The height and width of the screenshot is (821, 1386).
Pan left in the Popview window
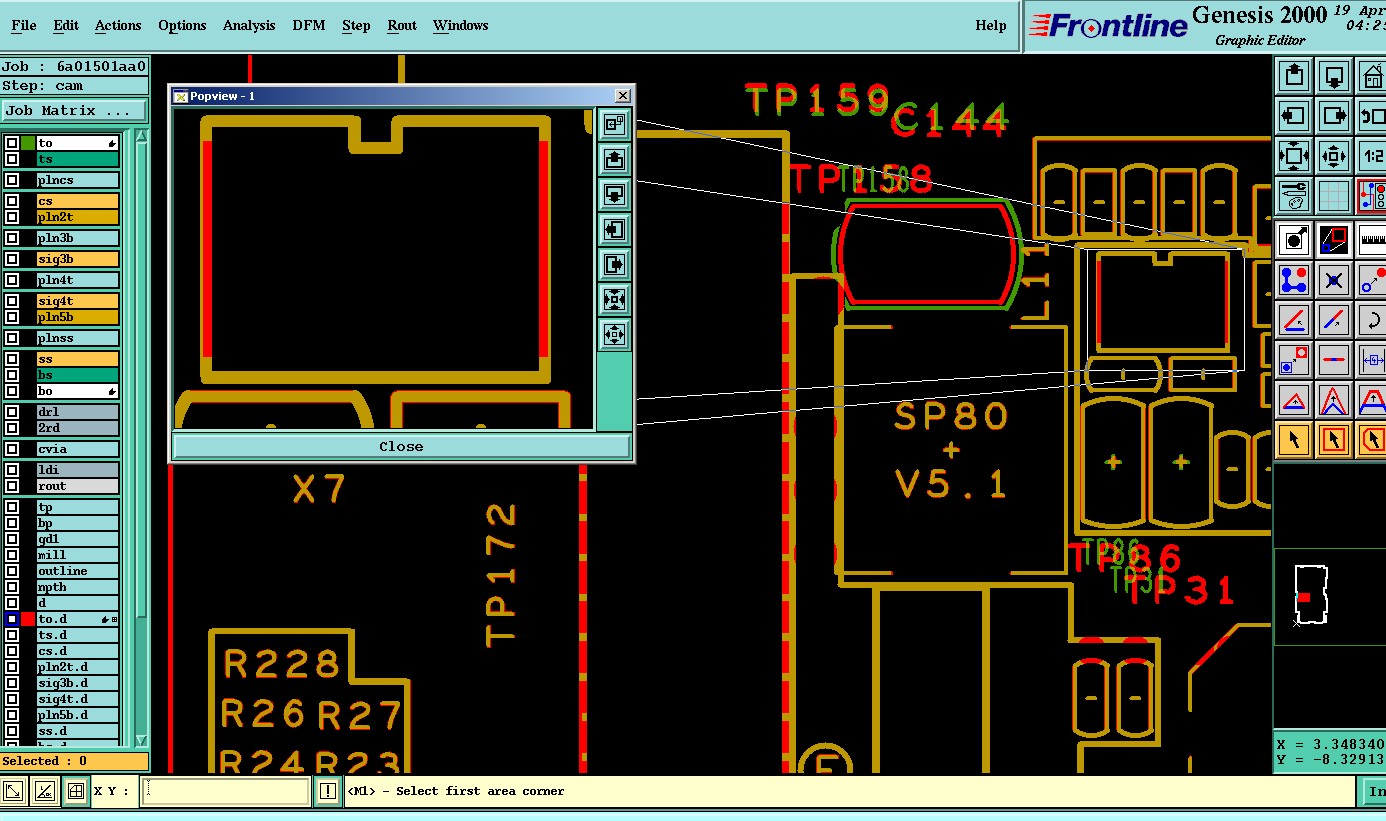click(614, 229)
